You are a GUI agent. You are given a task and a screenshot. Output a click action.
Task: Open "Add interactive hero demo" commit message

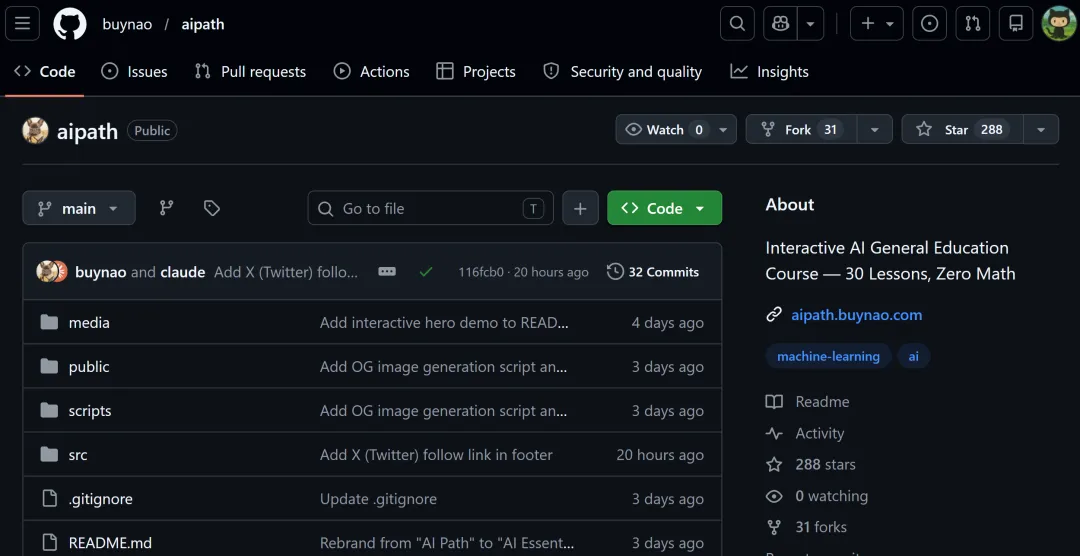[444, 322]
